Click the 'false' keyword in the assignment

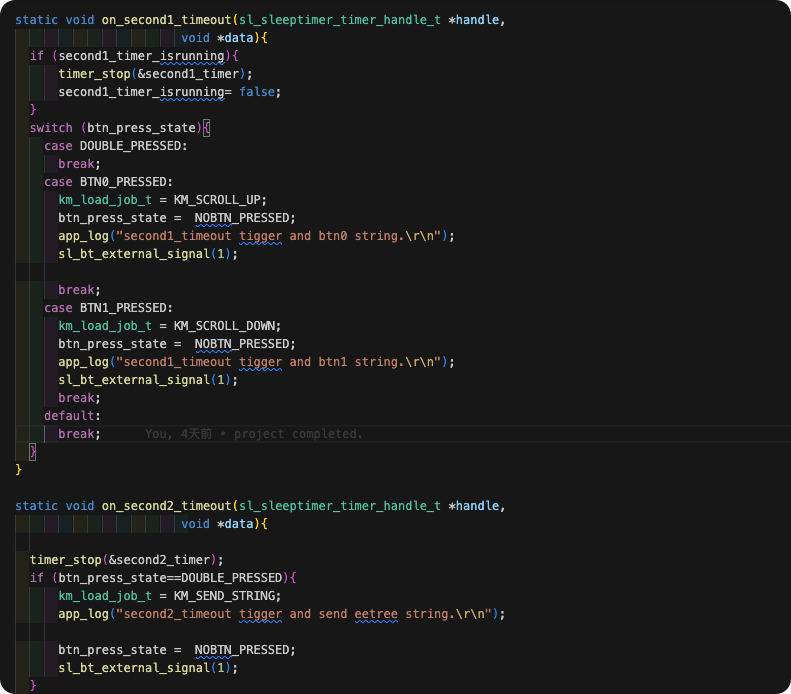coord(257,92)
